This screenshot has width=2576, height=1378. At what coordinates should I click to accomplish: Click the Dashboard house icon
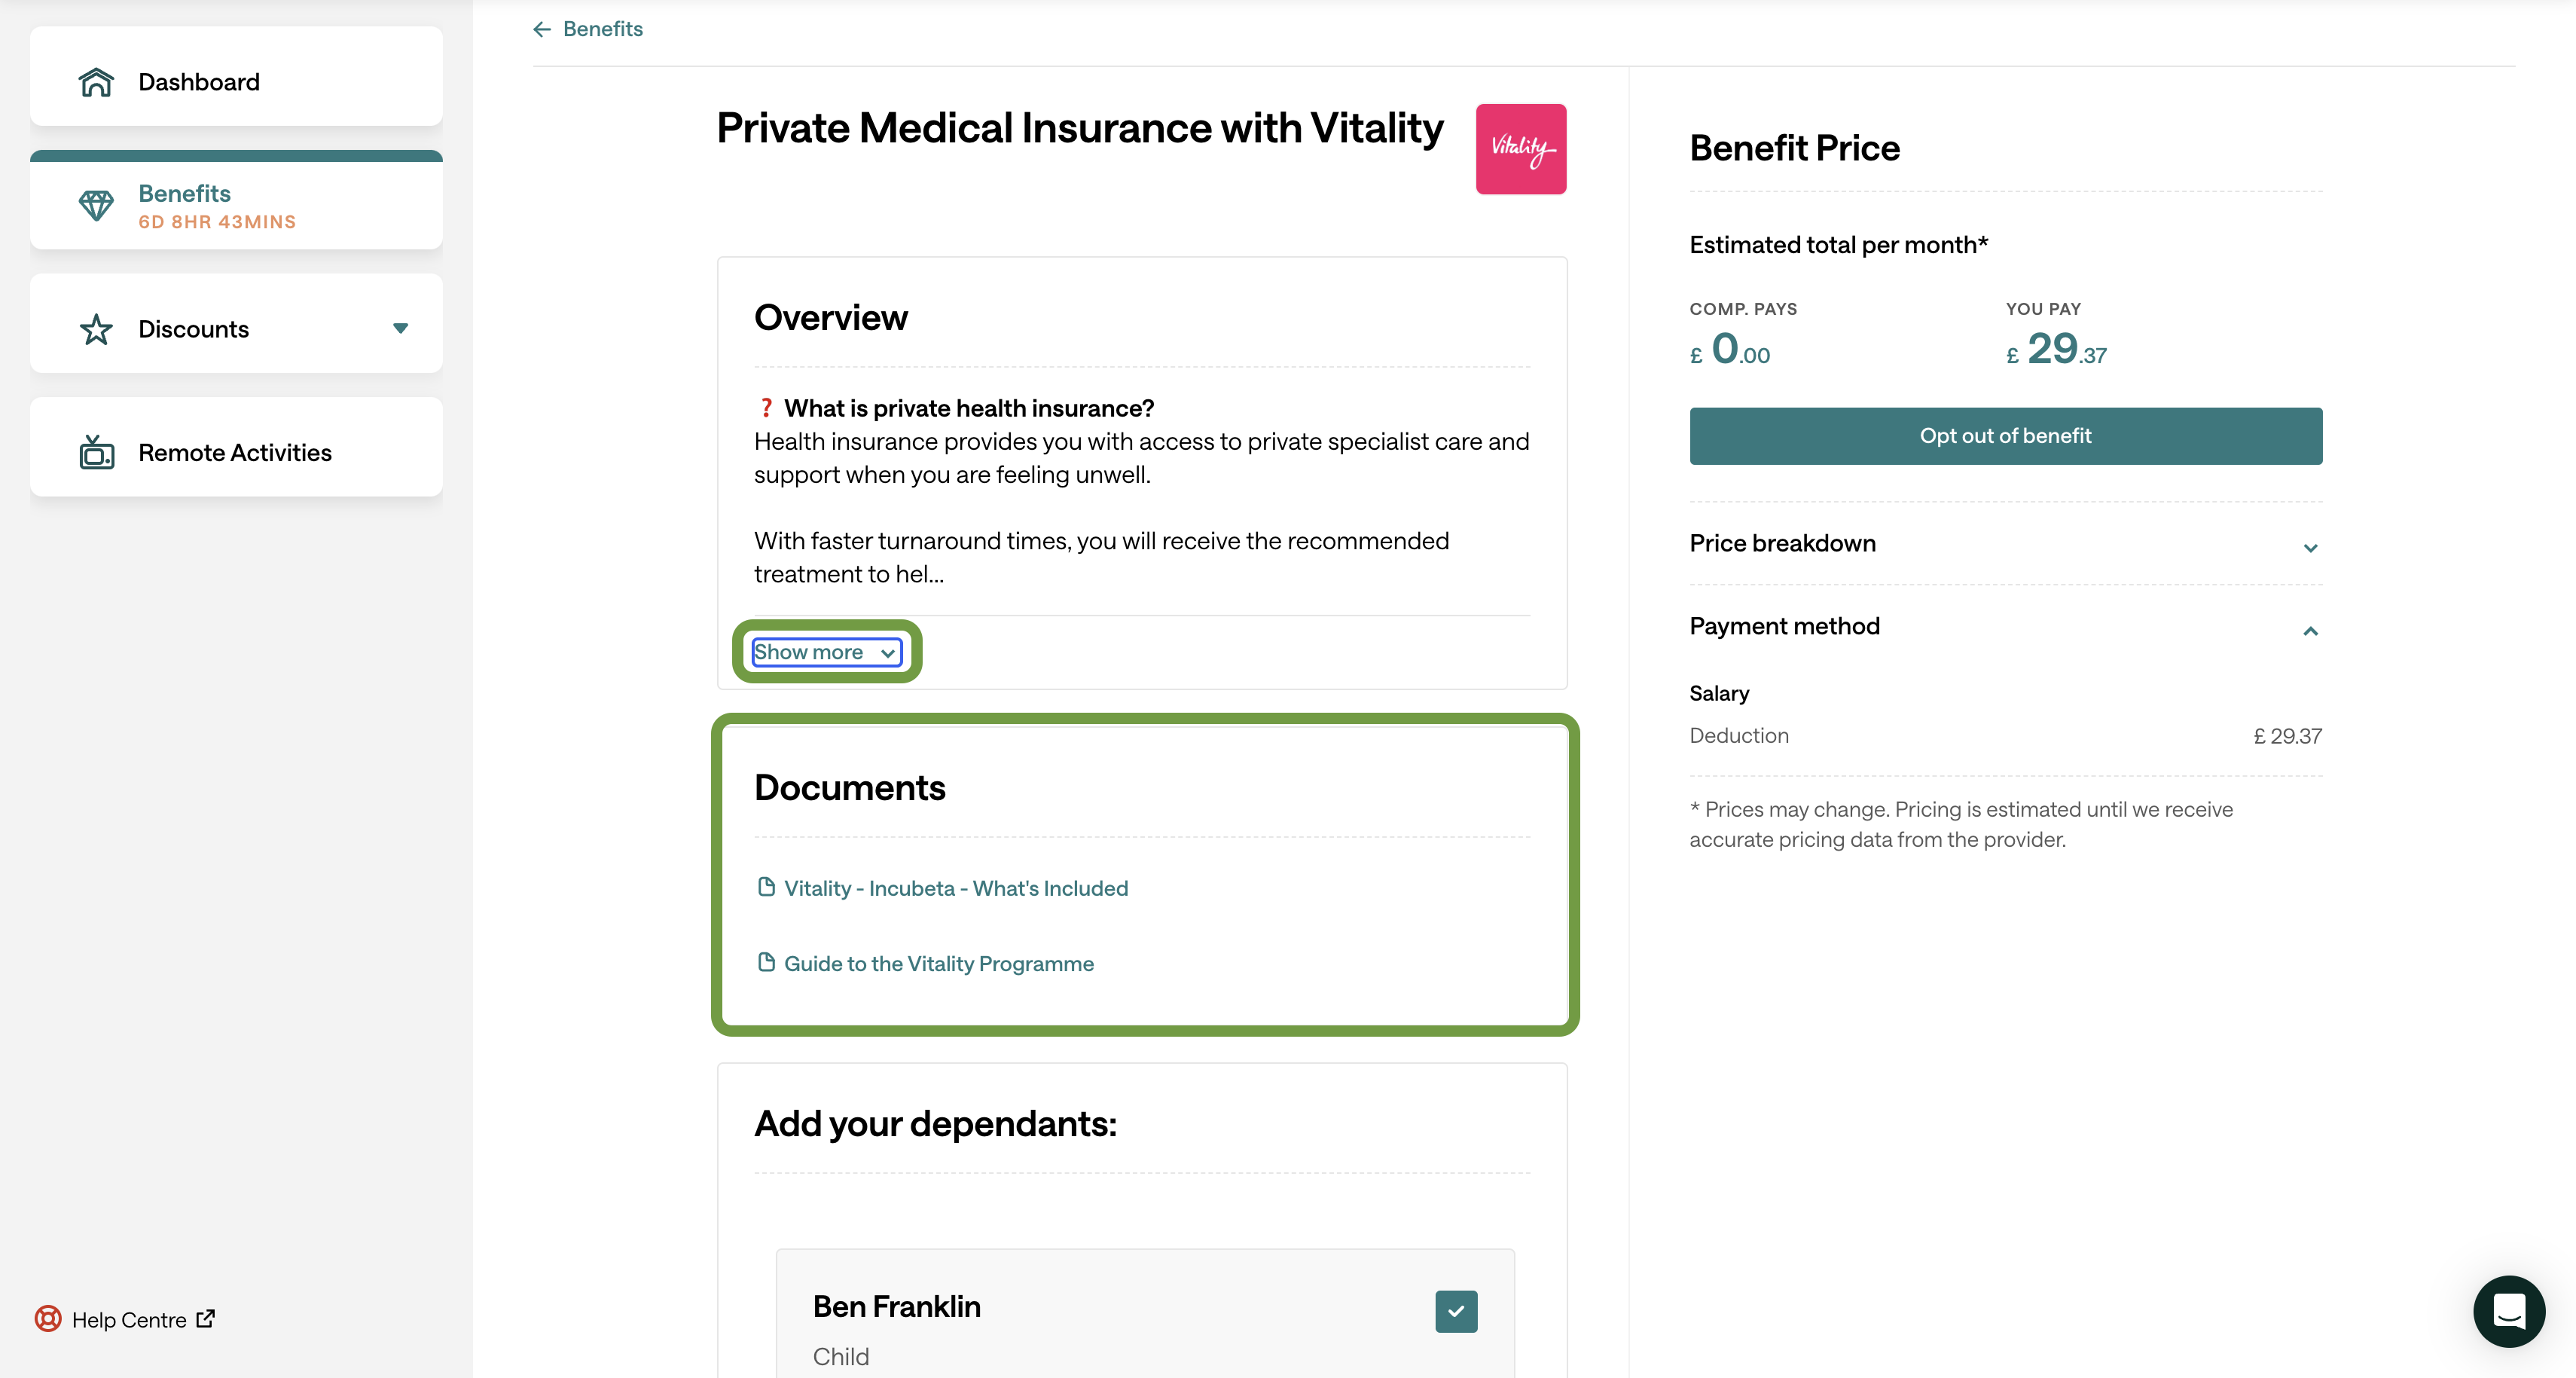(x=96, y=82)
